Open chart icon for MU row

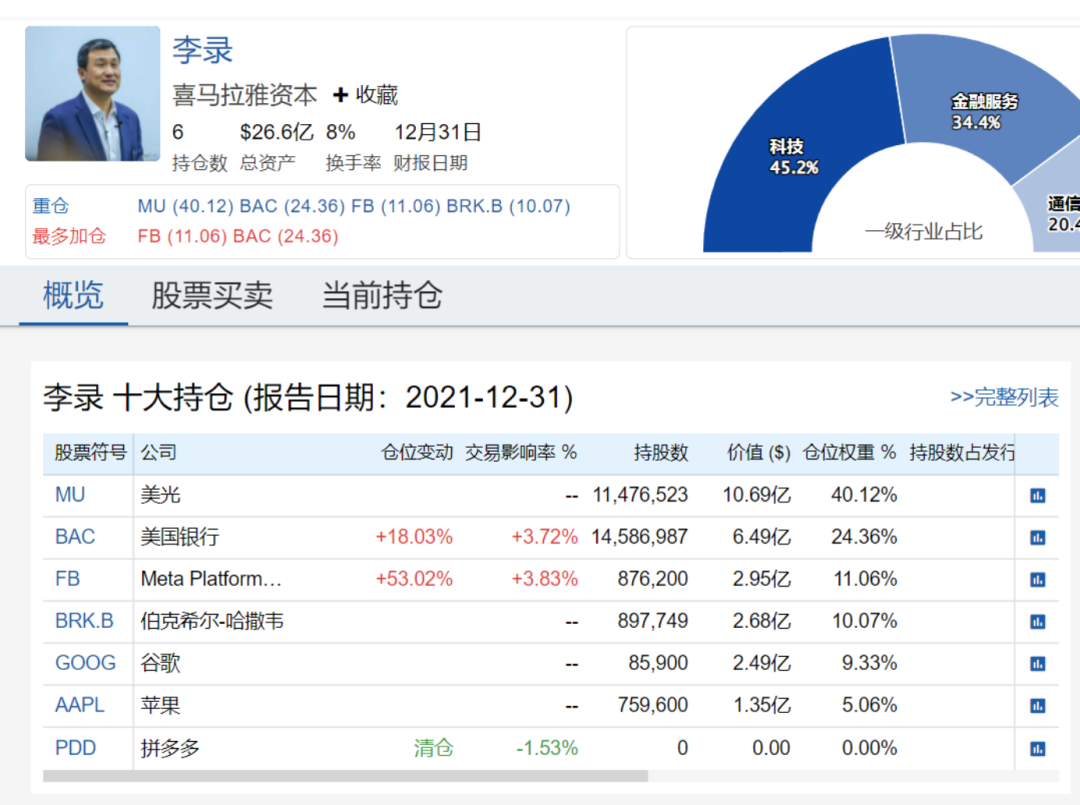1037,495
